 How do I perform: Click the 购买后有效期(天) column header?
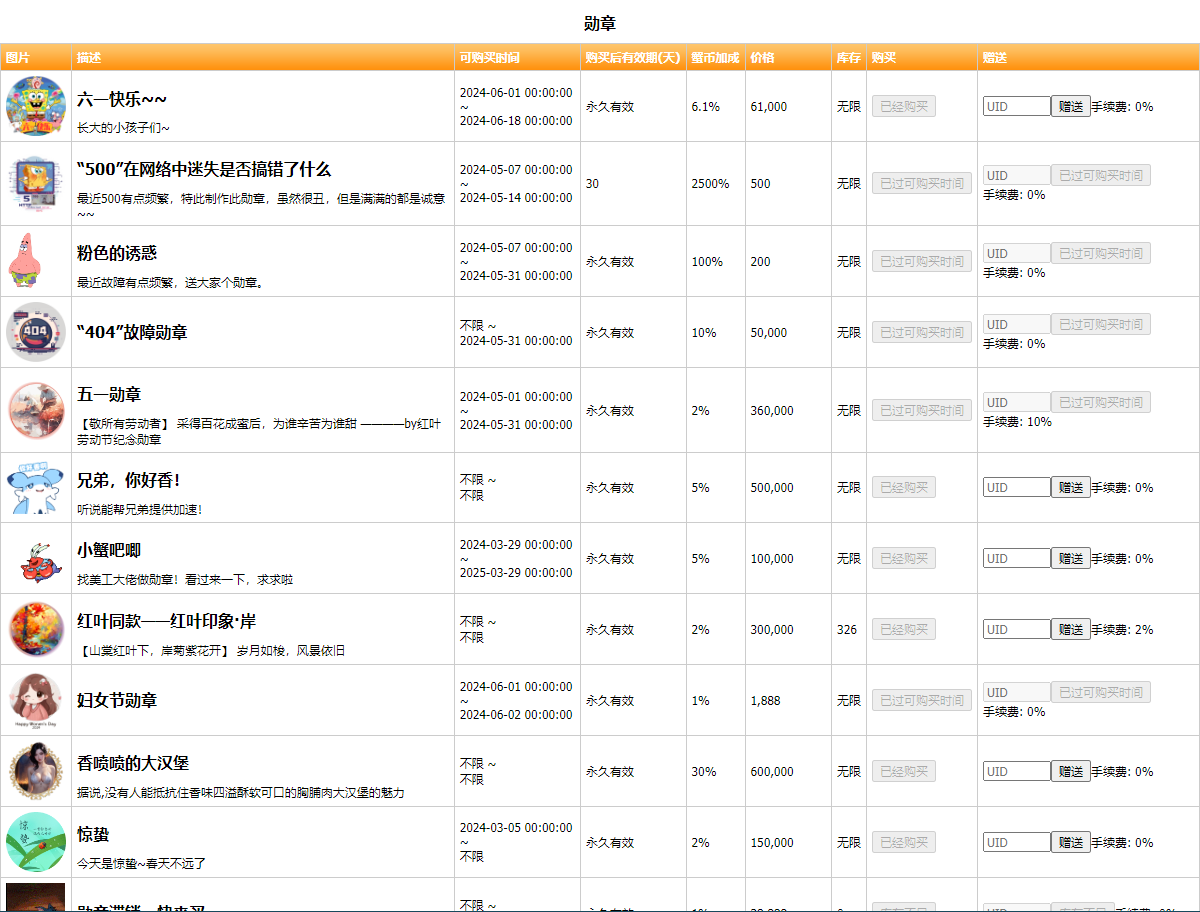pos(633,58)
